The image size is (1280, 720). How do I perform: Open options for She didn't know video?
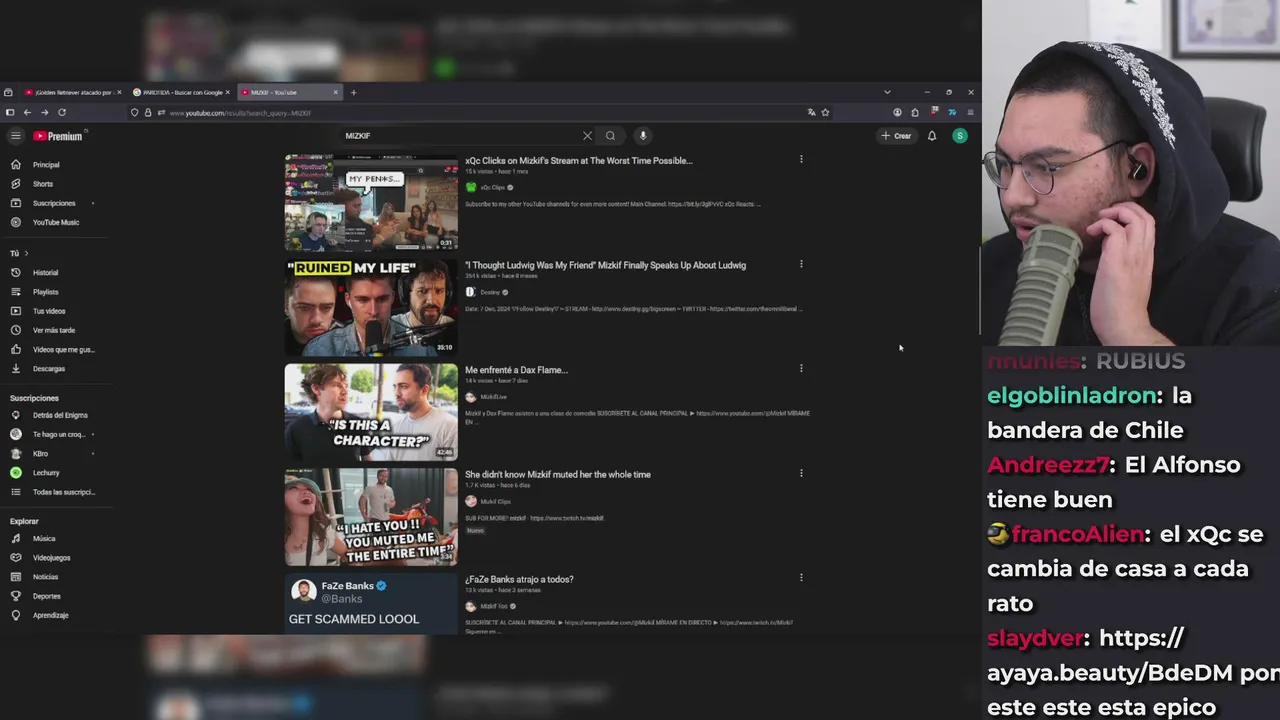(x=801, y=473)
